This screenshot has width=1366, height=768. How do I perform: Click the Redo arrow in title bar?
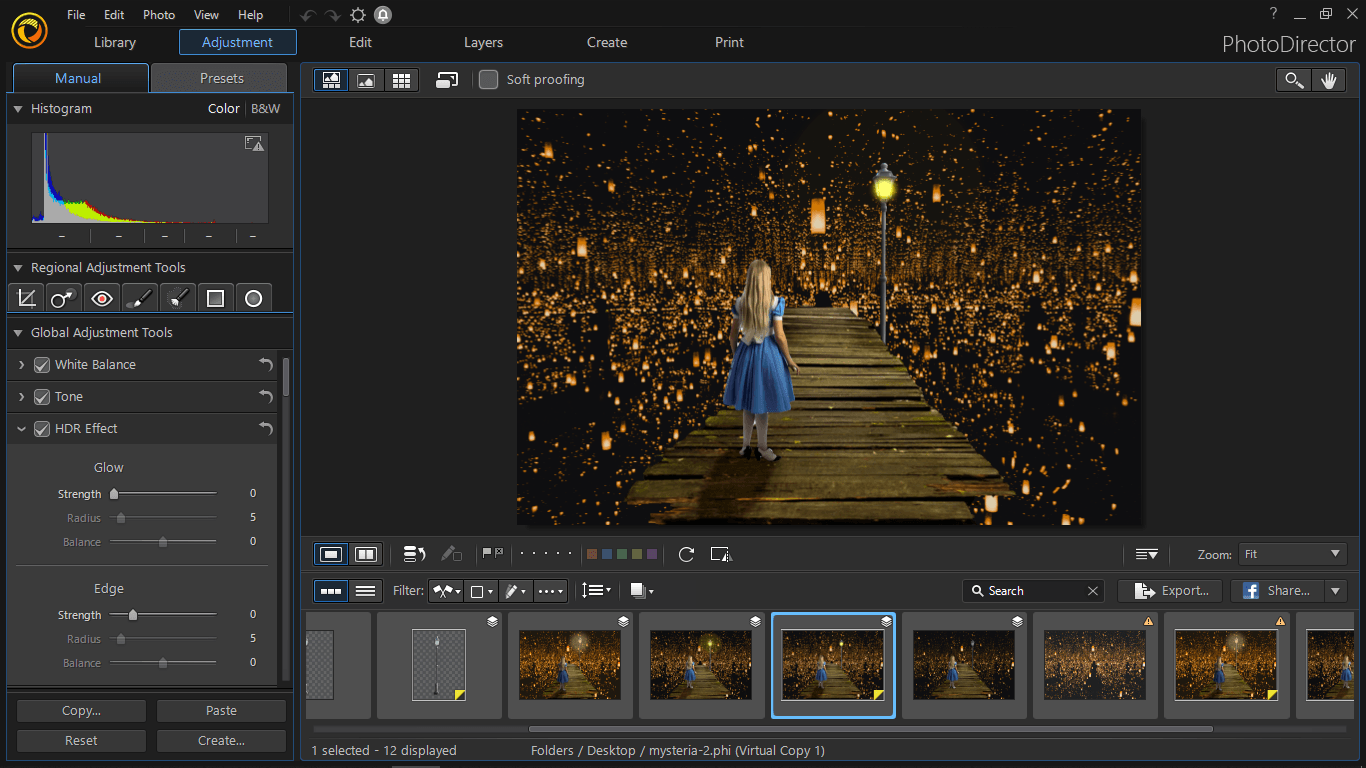tap(333, 15)
